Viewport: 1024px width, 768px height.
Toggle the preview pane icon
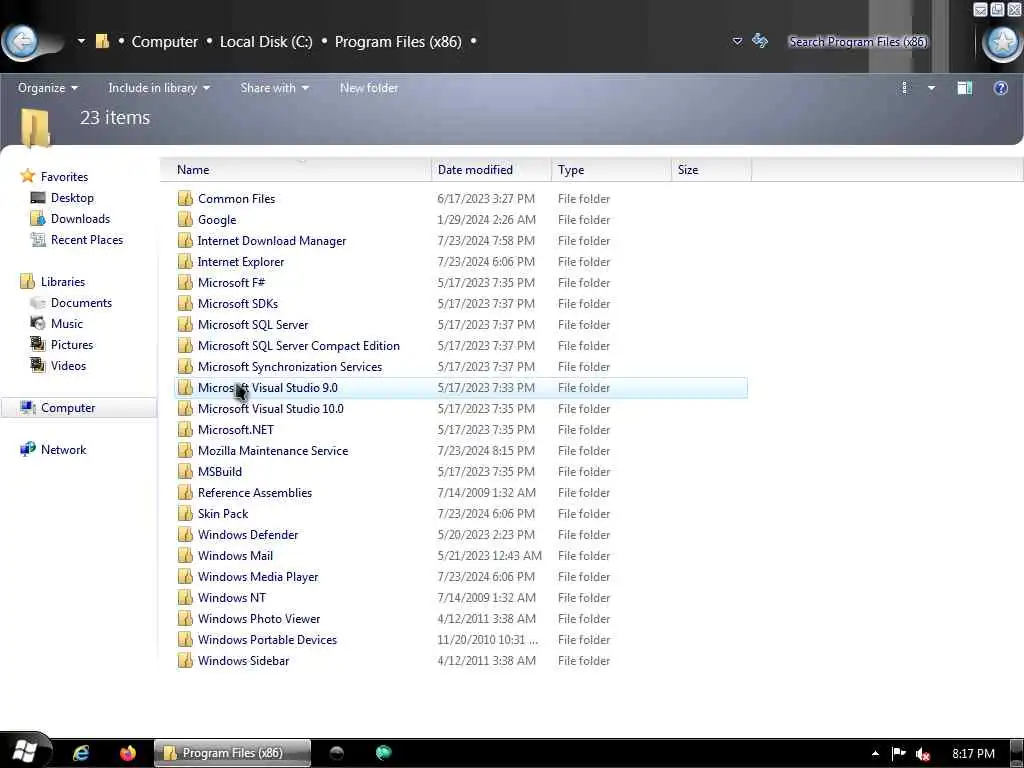pyautogui.click(x=965, y=88)
